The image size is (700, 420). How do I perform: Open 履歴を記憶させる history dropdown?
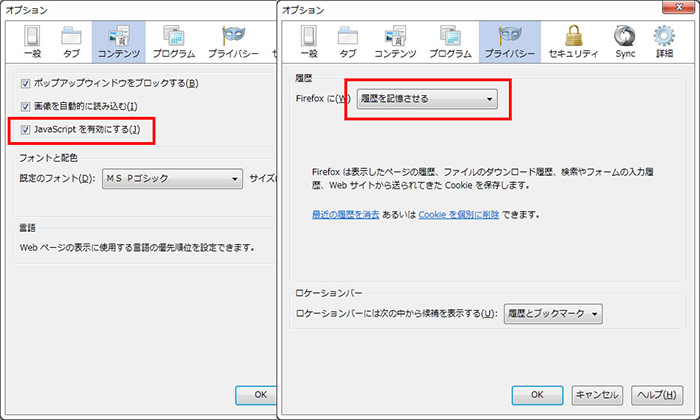427,99
